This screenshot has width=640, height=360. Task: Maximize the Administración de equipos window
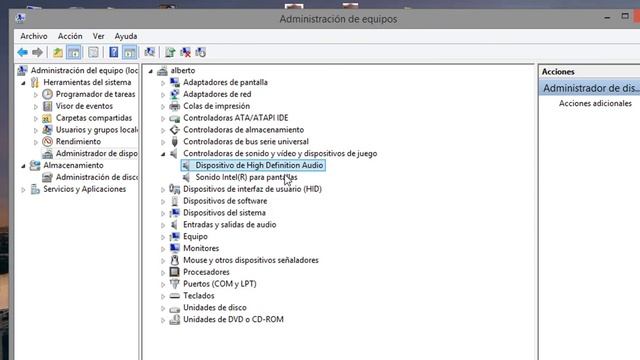pos(625,16)
